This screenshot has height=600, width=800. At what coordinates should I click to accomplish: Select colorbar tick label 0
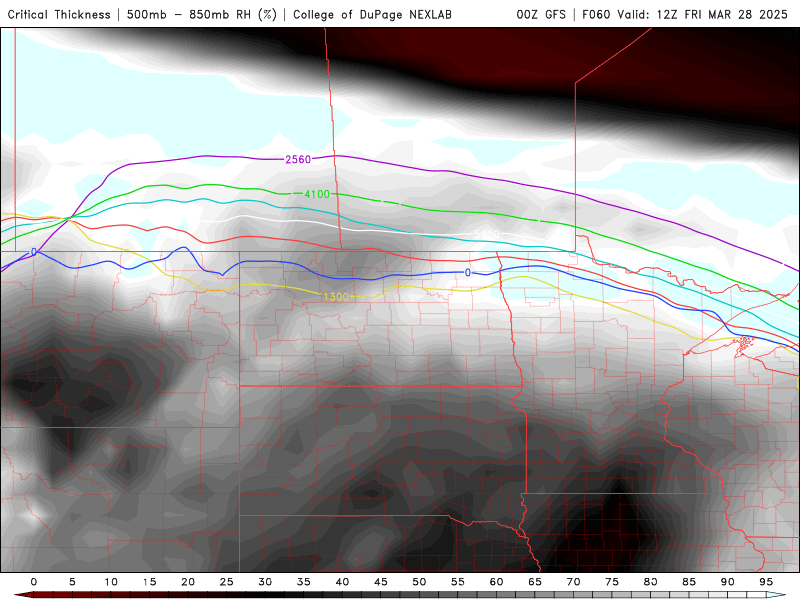pyautogui.click(x=34, y=582)
